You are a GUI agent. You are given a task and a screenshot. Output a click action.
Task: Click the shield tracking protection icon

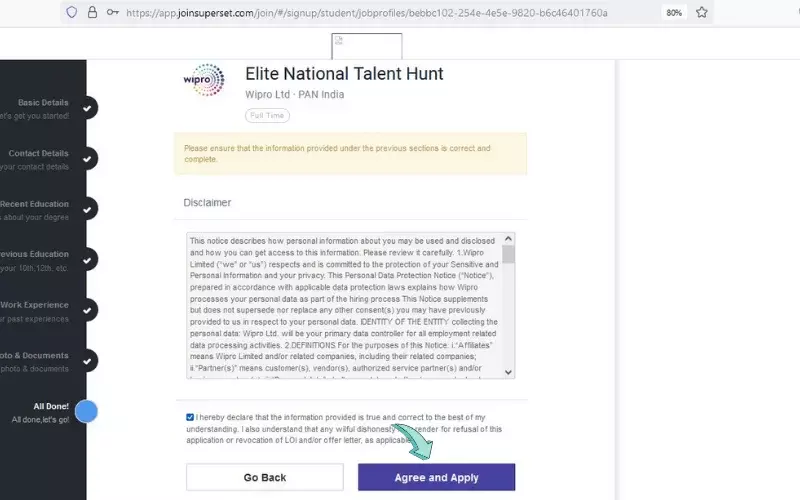click(71, 12)
